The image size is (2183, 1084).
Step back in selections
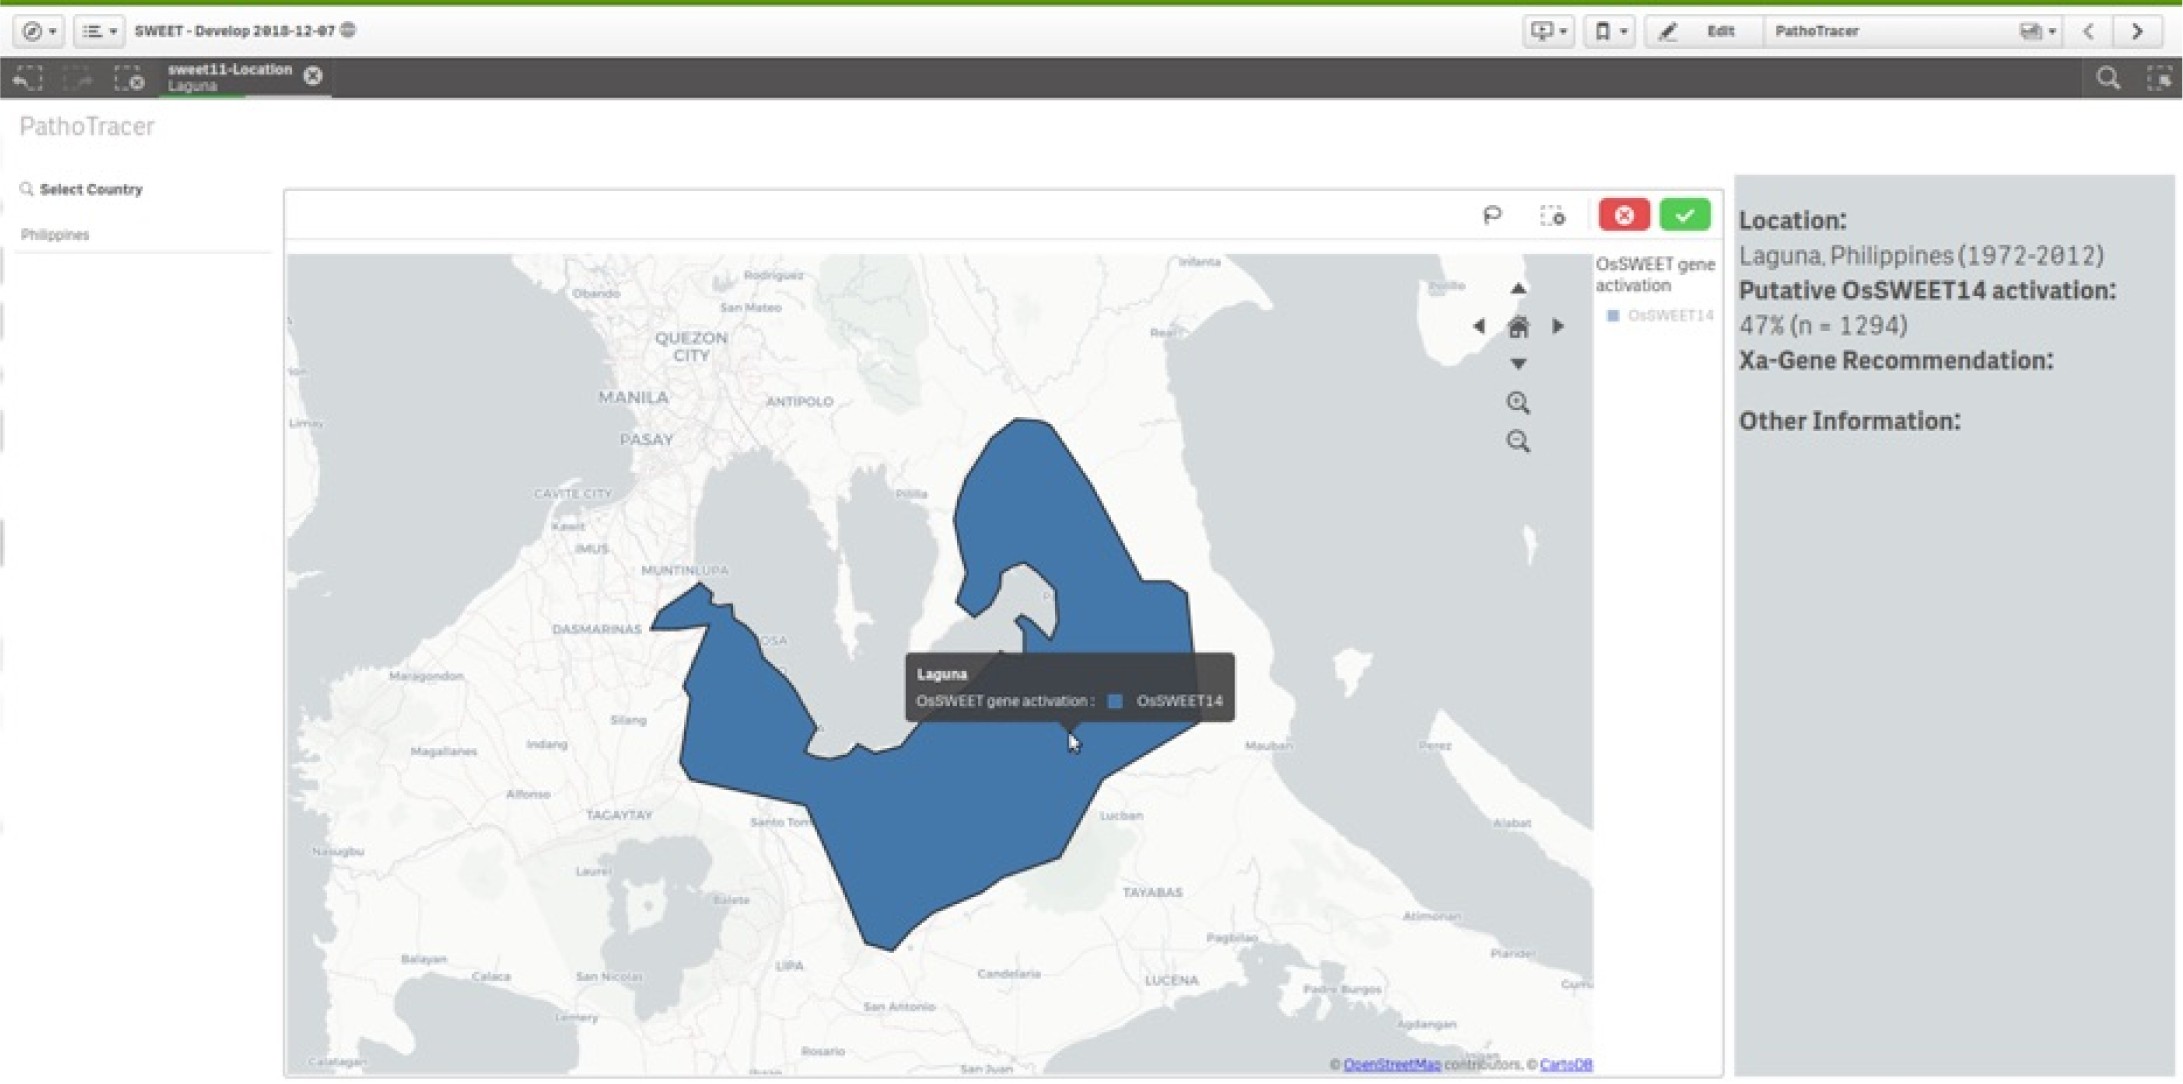click(x=27, y=78)
